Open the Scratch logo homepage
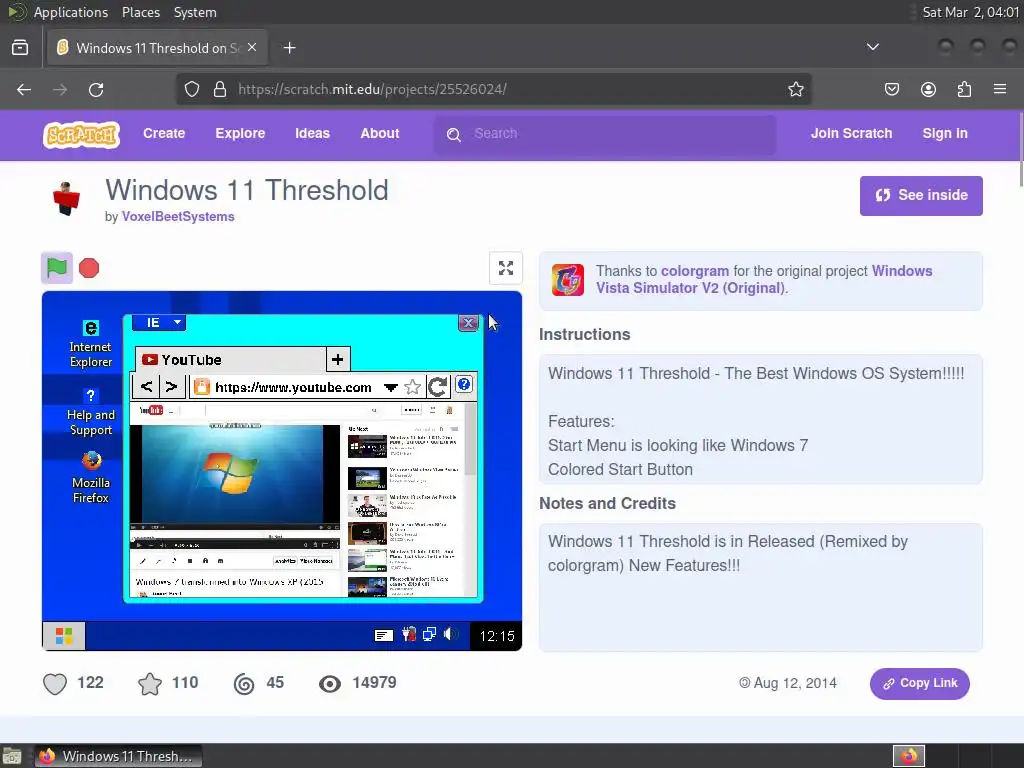Viewport: 1024px width, 768px height. click(81, 135)
